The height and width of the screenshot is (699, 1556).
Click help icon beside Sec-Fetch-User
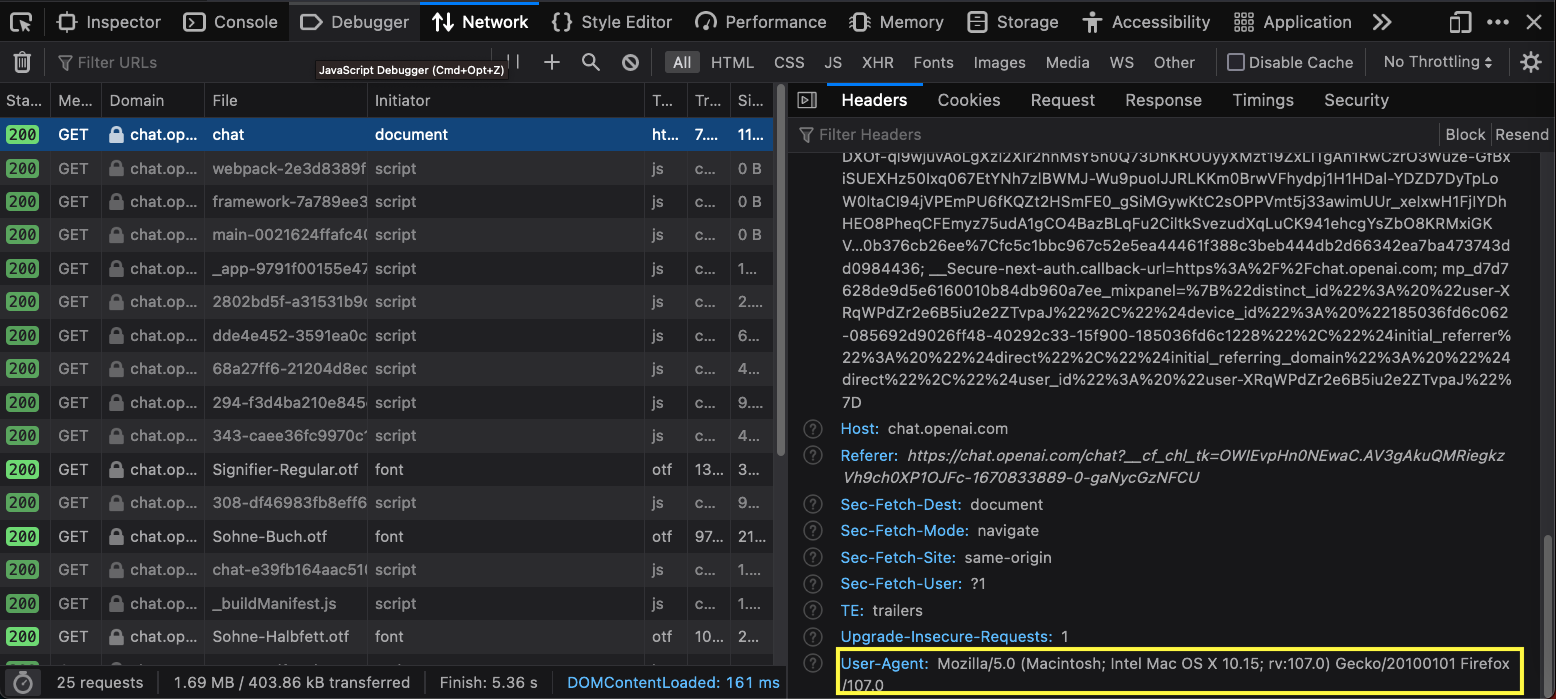[x=814, y=583]
